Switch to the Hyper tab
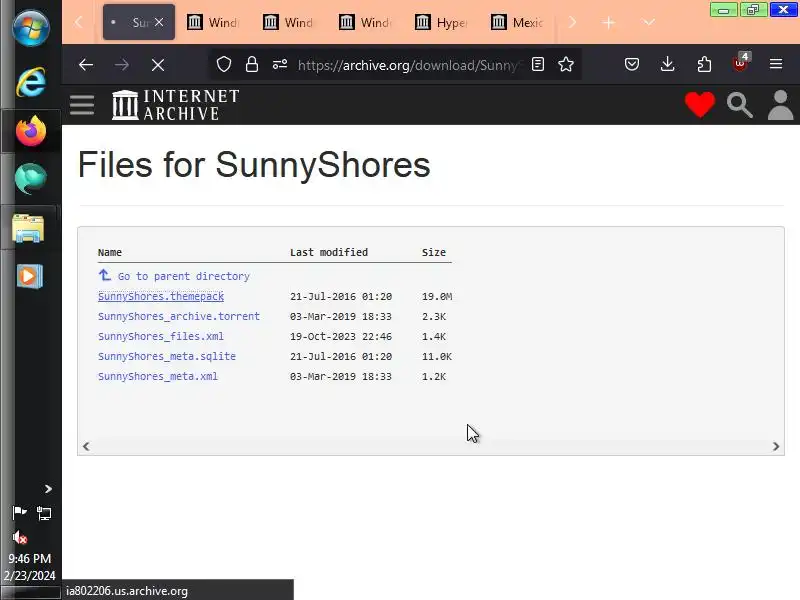This screenshot has width=800, height=600. pyautogui.click(x=441, y=22)
